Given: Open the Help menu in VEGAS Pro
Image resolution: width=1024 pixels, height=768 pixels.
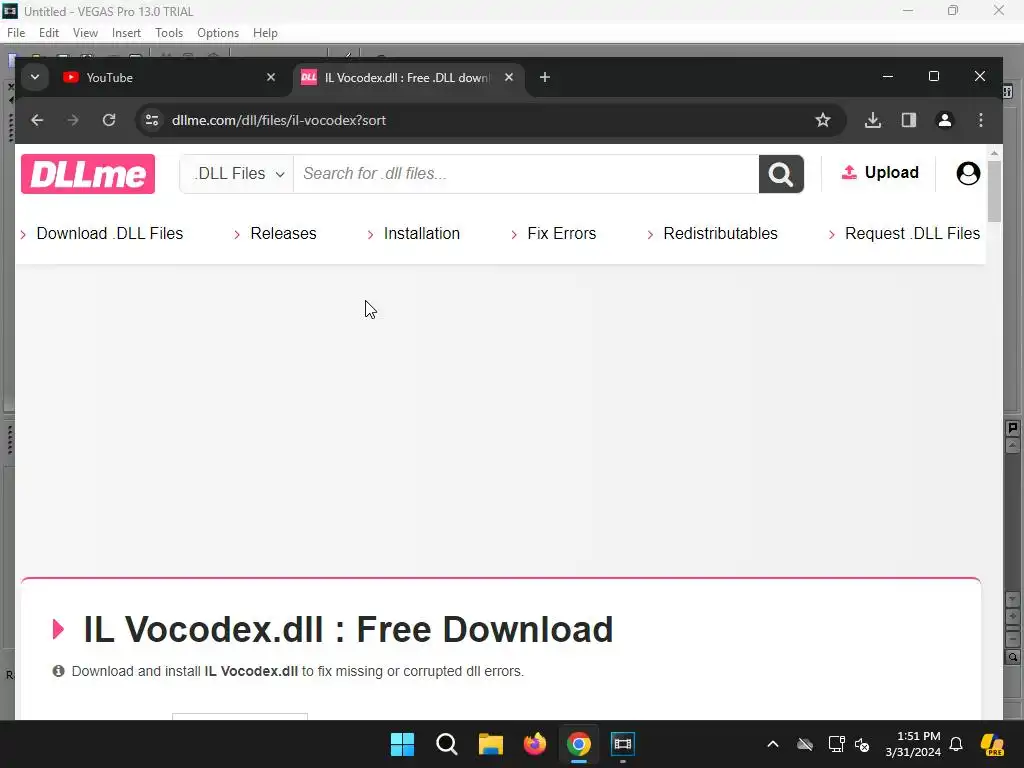Looking at the screenshot, I should (x=265, y=33).
